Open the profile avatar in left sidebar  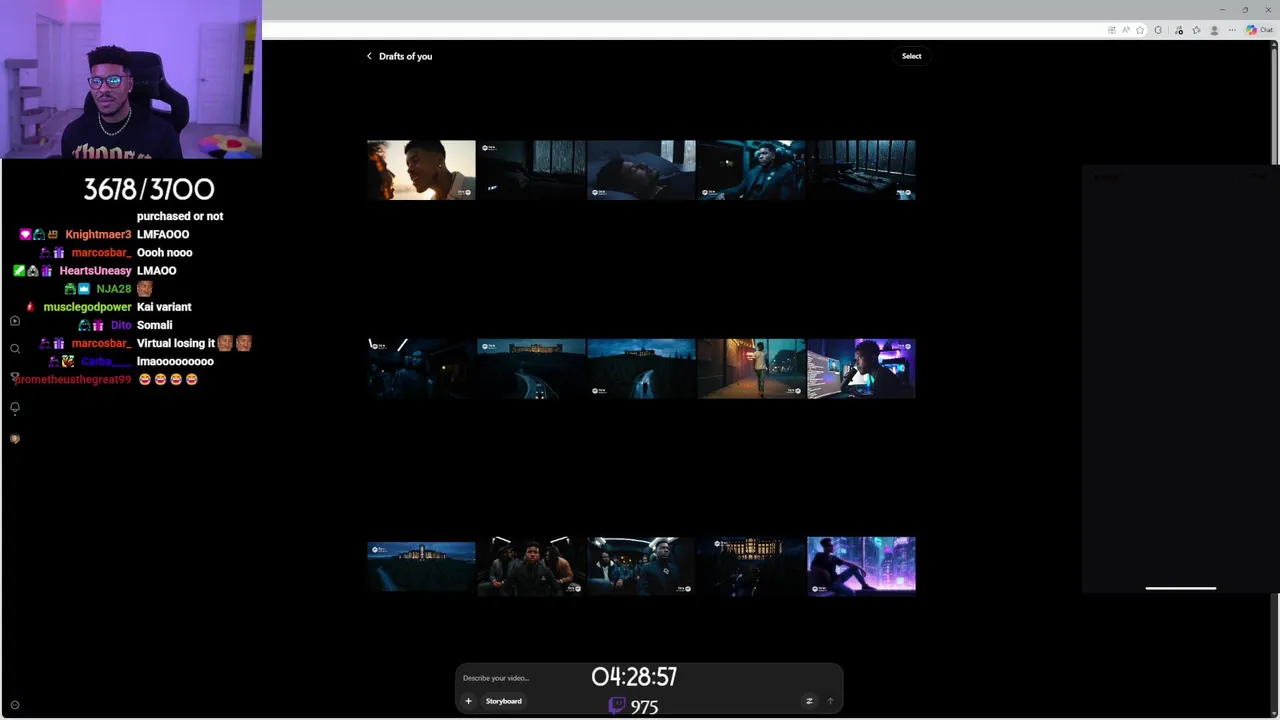click(14, 438)
